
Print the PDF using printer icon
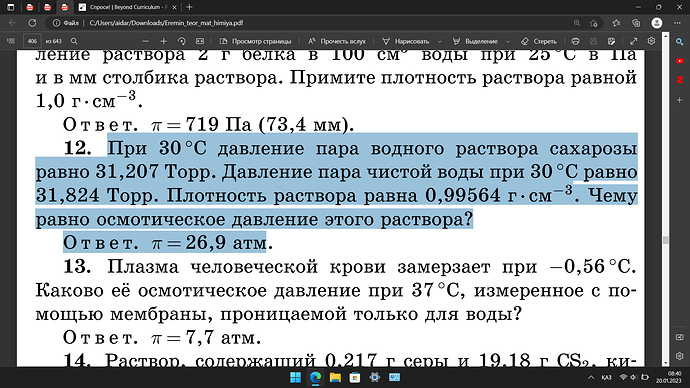(575, 41)
